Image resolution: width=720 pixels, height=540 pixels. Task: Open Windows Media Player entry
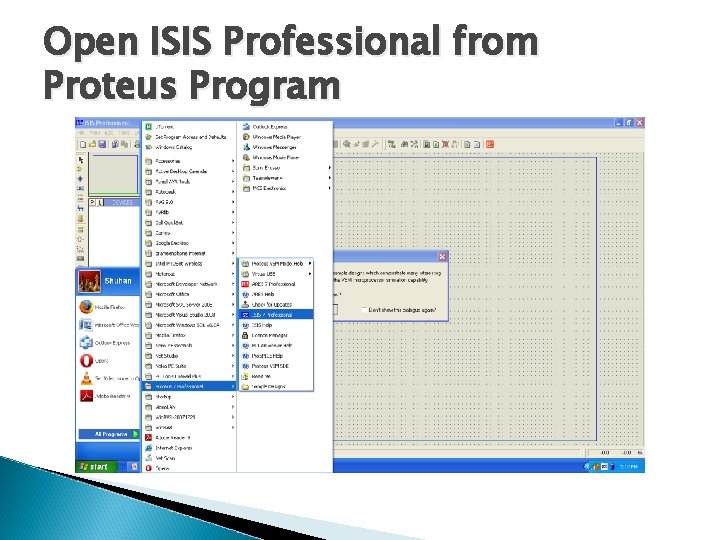[285, 137]
